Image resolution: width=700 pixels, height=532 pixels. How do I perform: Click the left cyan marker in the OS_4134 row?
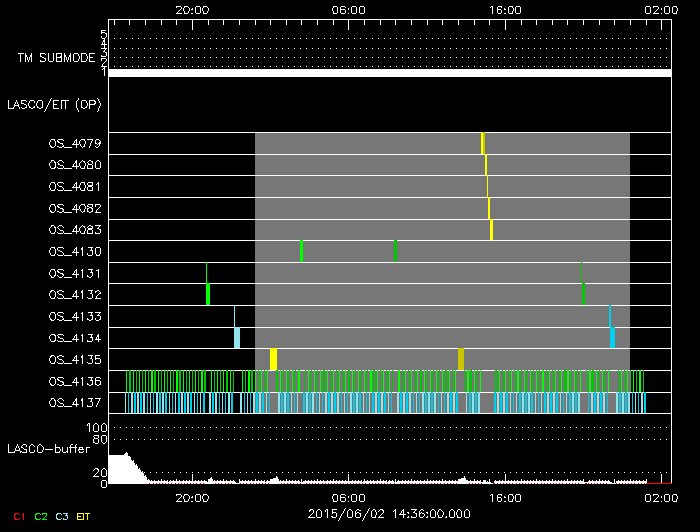(x=237, y=337)
